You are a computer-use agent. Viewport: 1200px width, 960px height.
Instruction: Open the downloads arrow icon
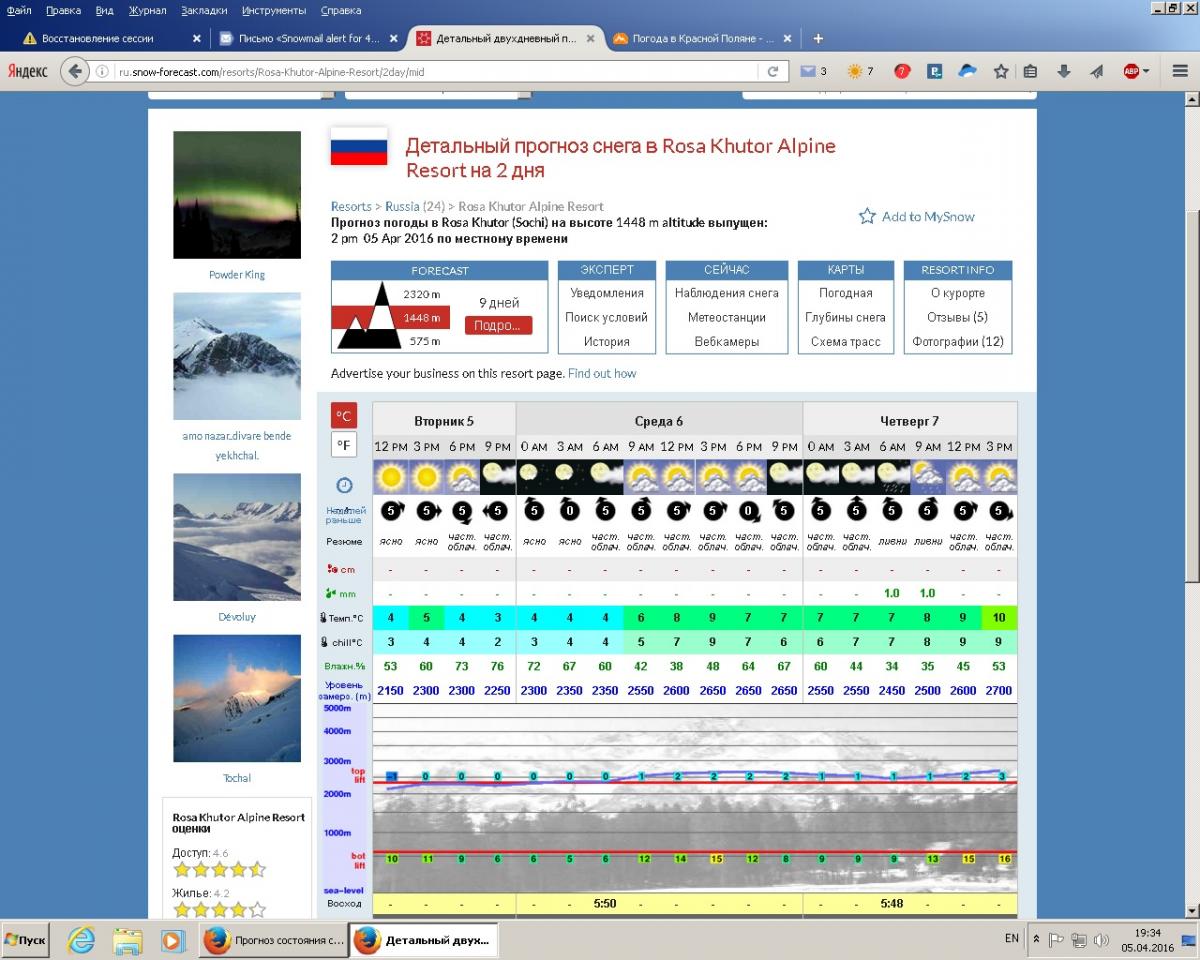pos(1064,71)
